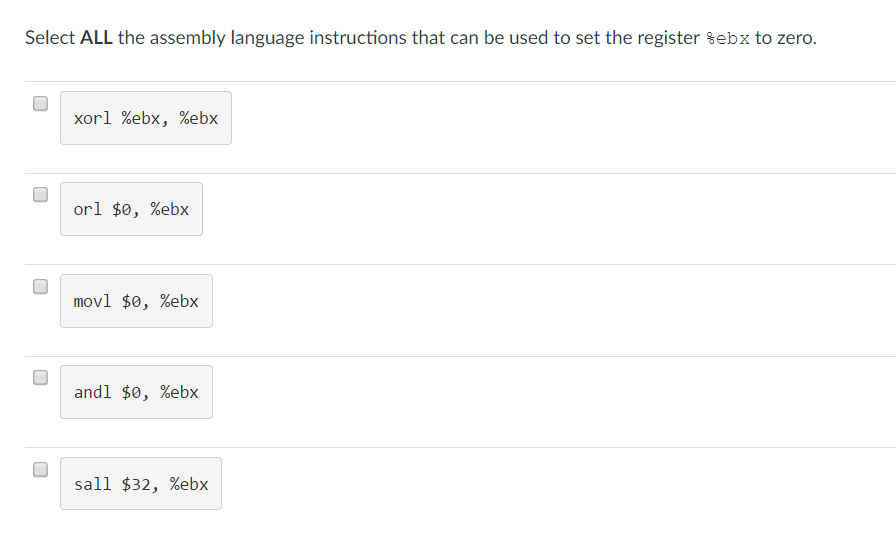Select the movl $0, %ebx checkbox

pos(41,286)
